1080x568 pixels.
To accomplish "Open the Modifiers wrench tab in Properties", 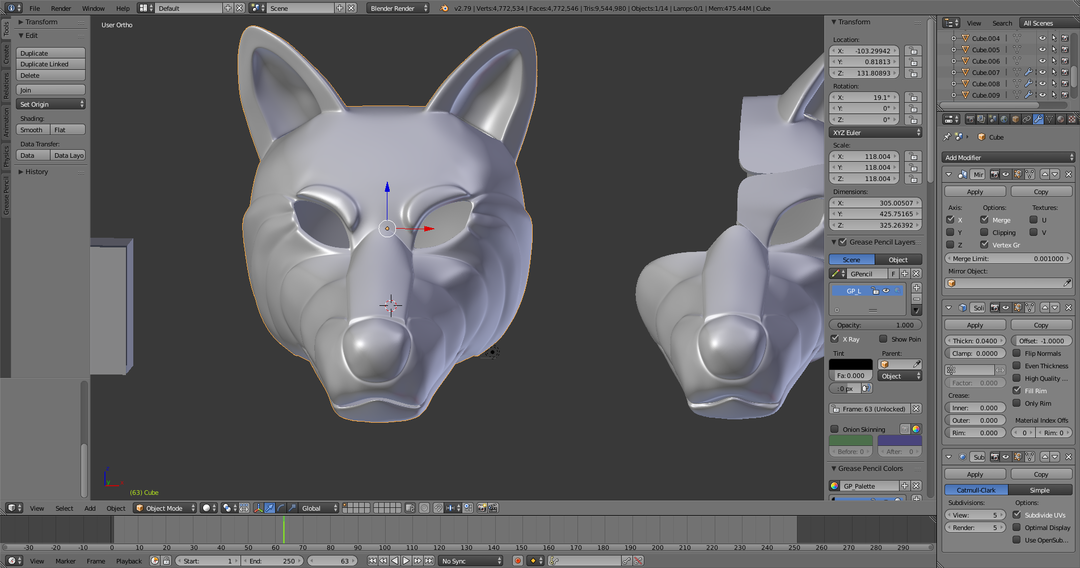I will coord(1037,120).
